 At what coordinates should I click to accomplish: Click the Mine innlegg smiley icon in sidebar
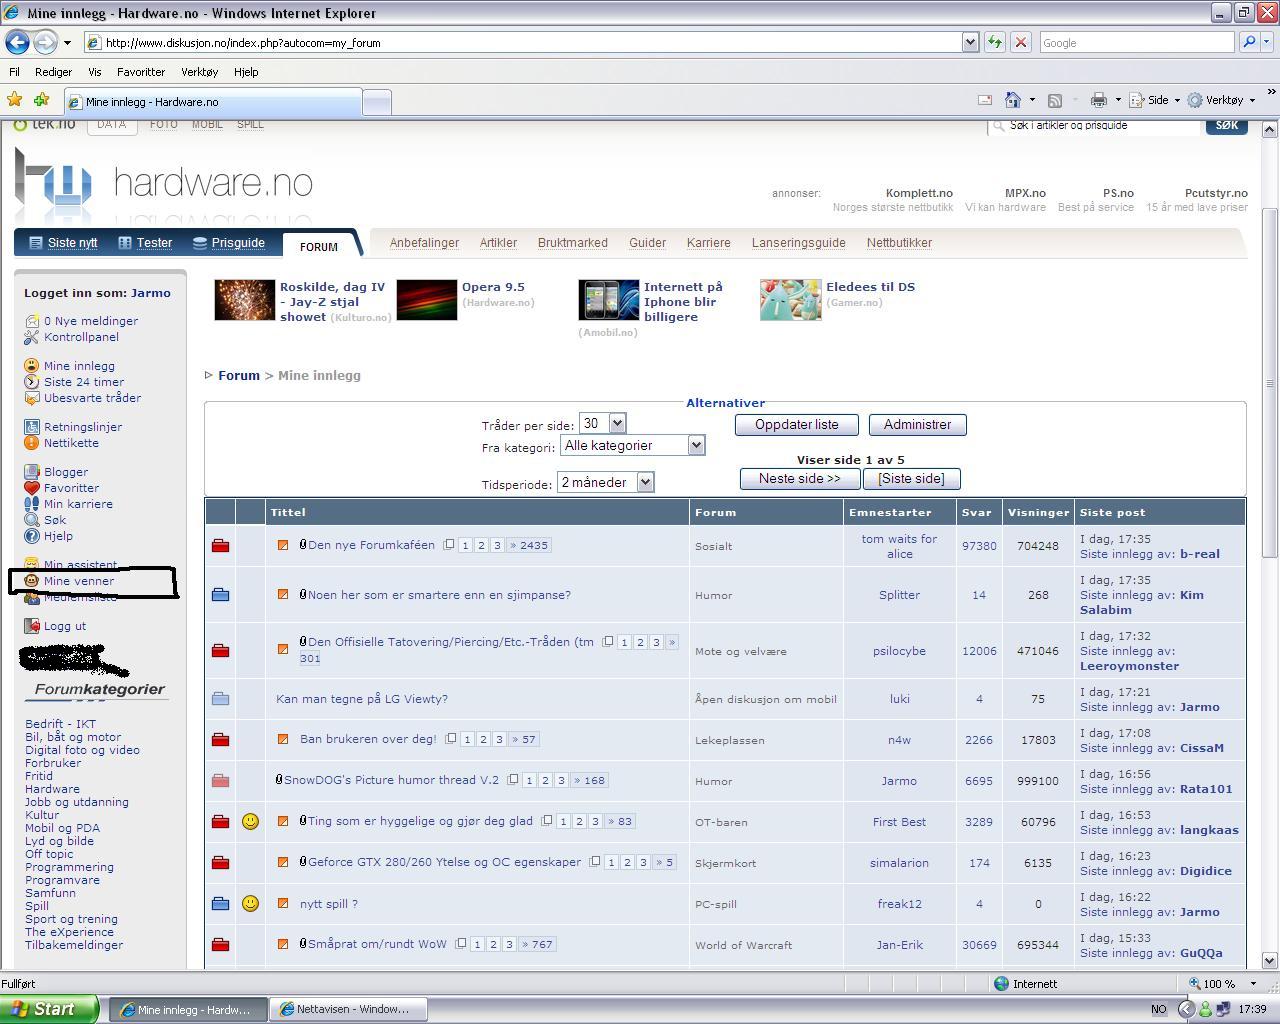pyautogui.click(x=32, y=366)
